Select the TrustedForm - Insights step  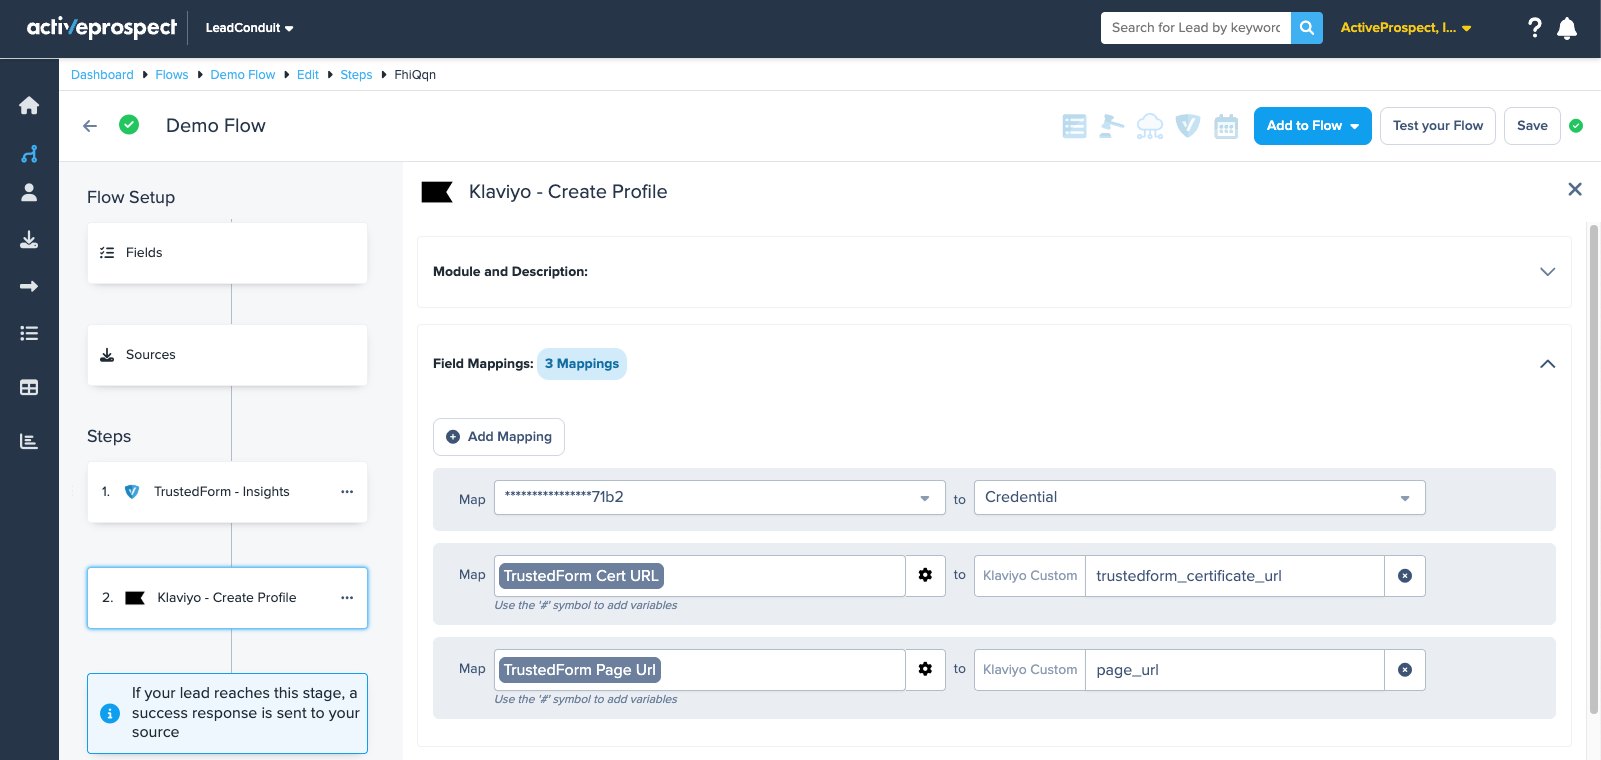(x=227, y=492)
